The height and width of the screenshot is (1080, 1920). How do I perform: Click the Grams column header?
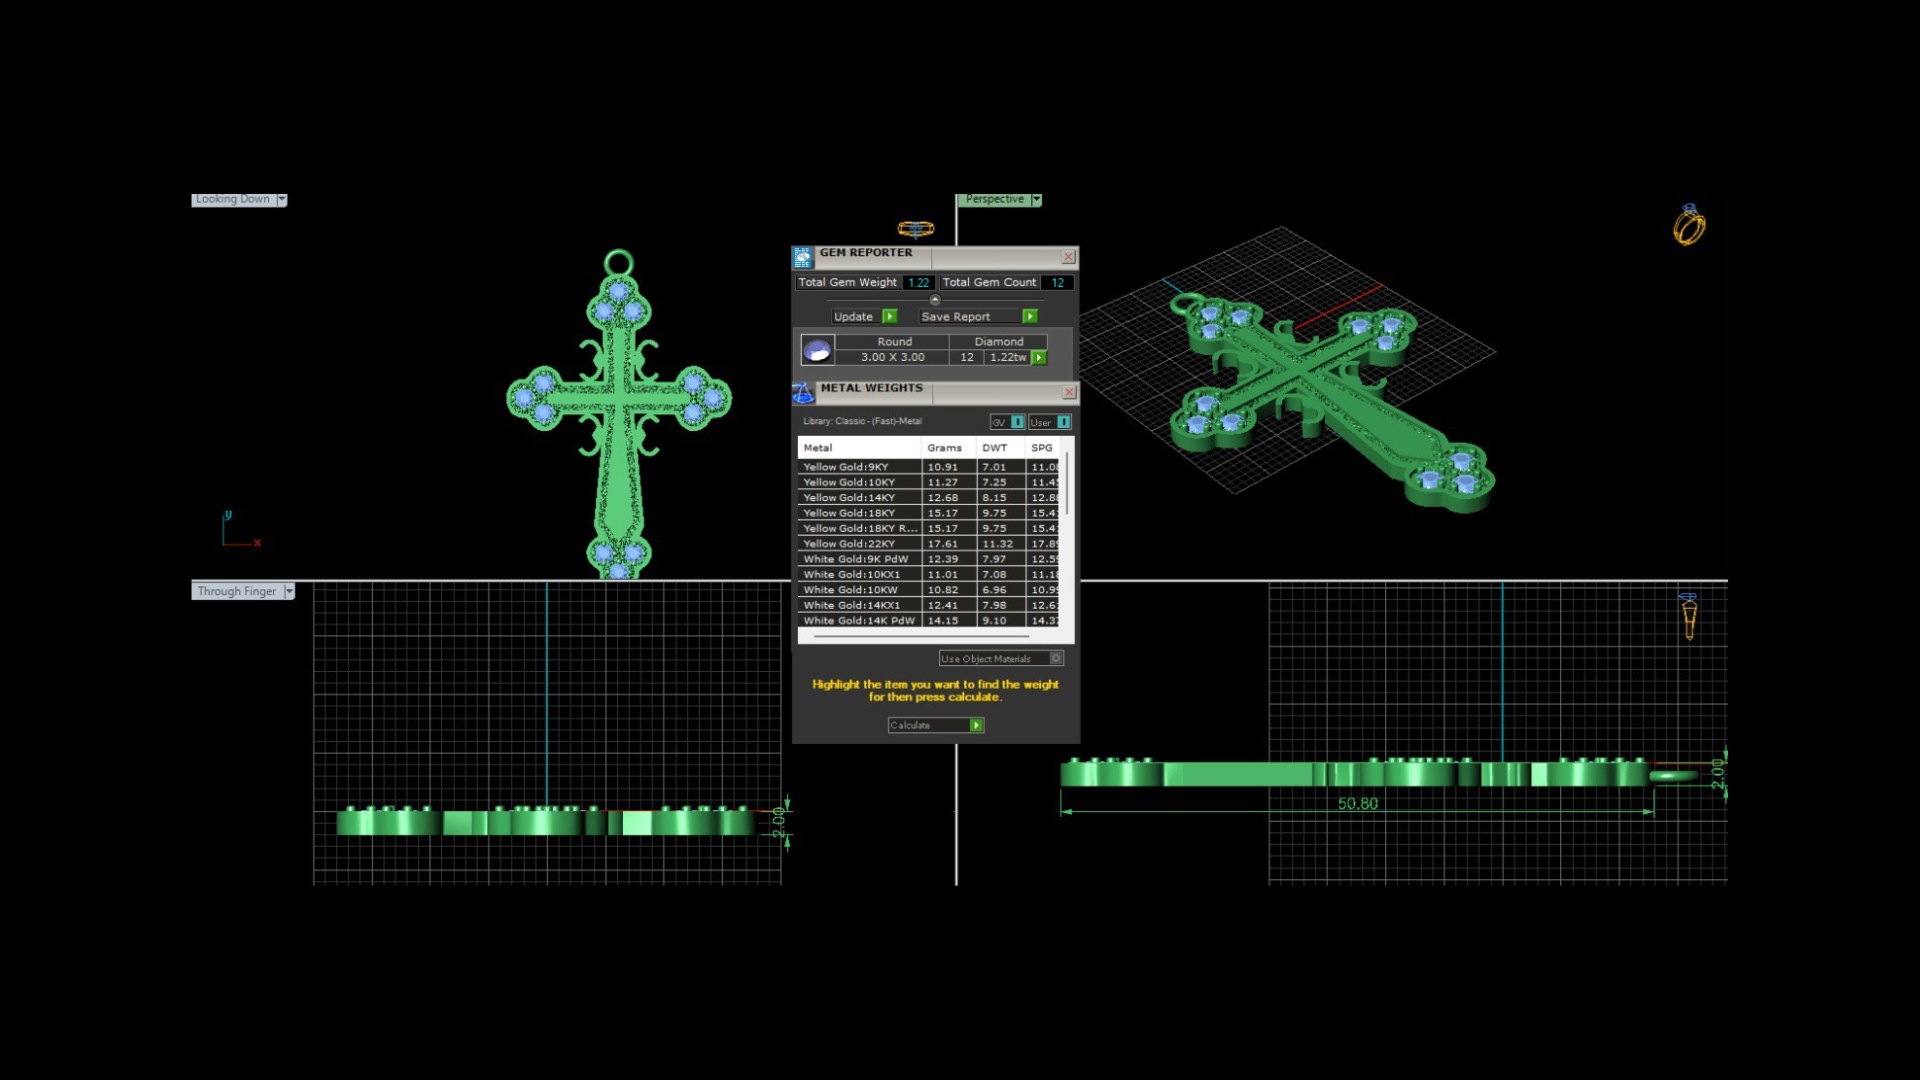[x=948, y=448]
